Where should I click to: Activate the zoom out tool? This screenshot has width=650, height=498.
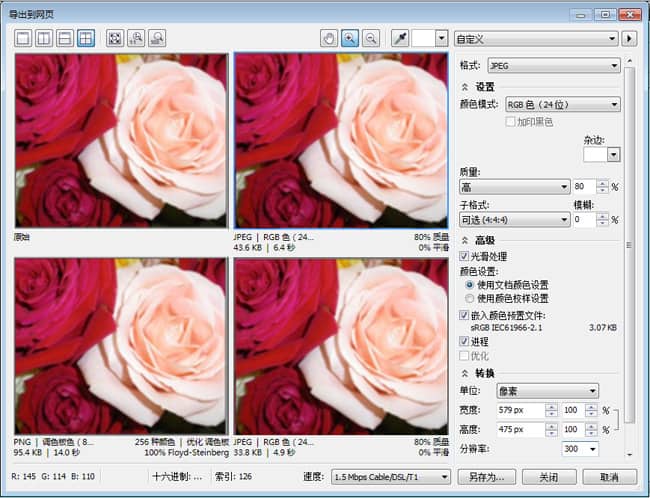point(371,39)
